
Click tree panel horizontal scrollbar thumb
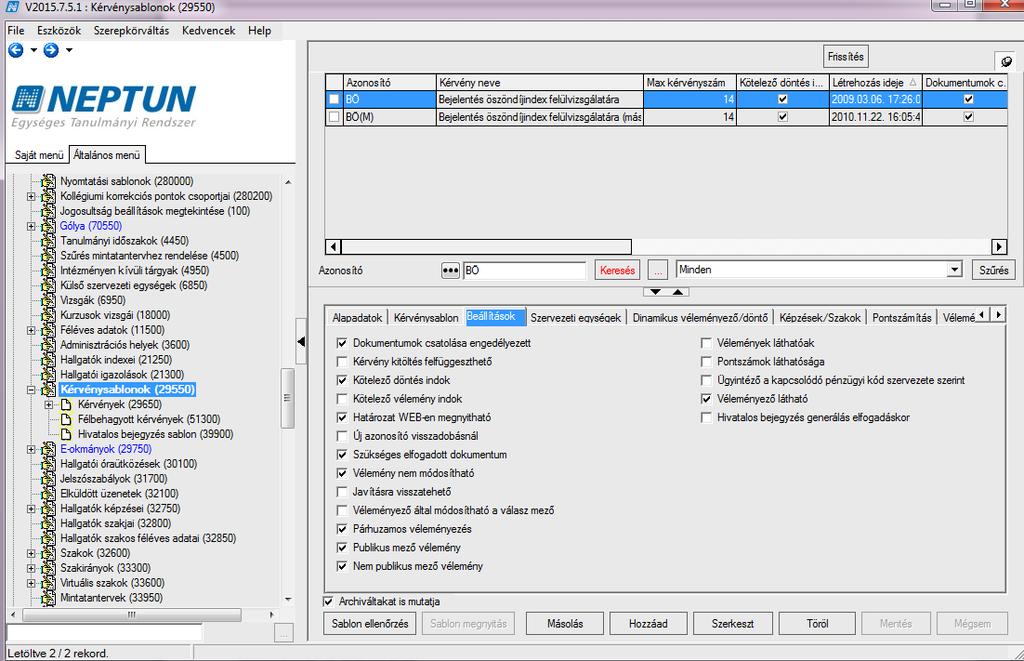pyautogui.click(x=132, y=615)
